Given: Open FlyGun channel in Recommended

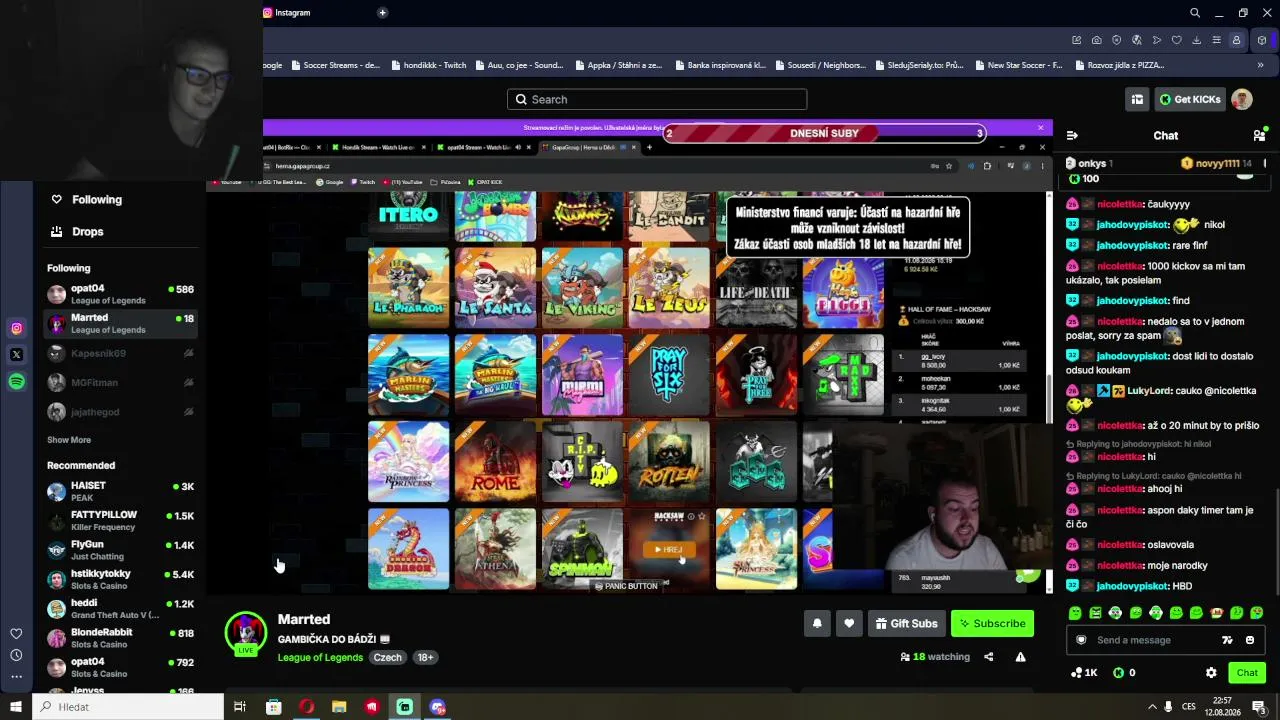Looking at the screenshot, I should point(121,550).
